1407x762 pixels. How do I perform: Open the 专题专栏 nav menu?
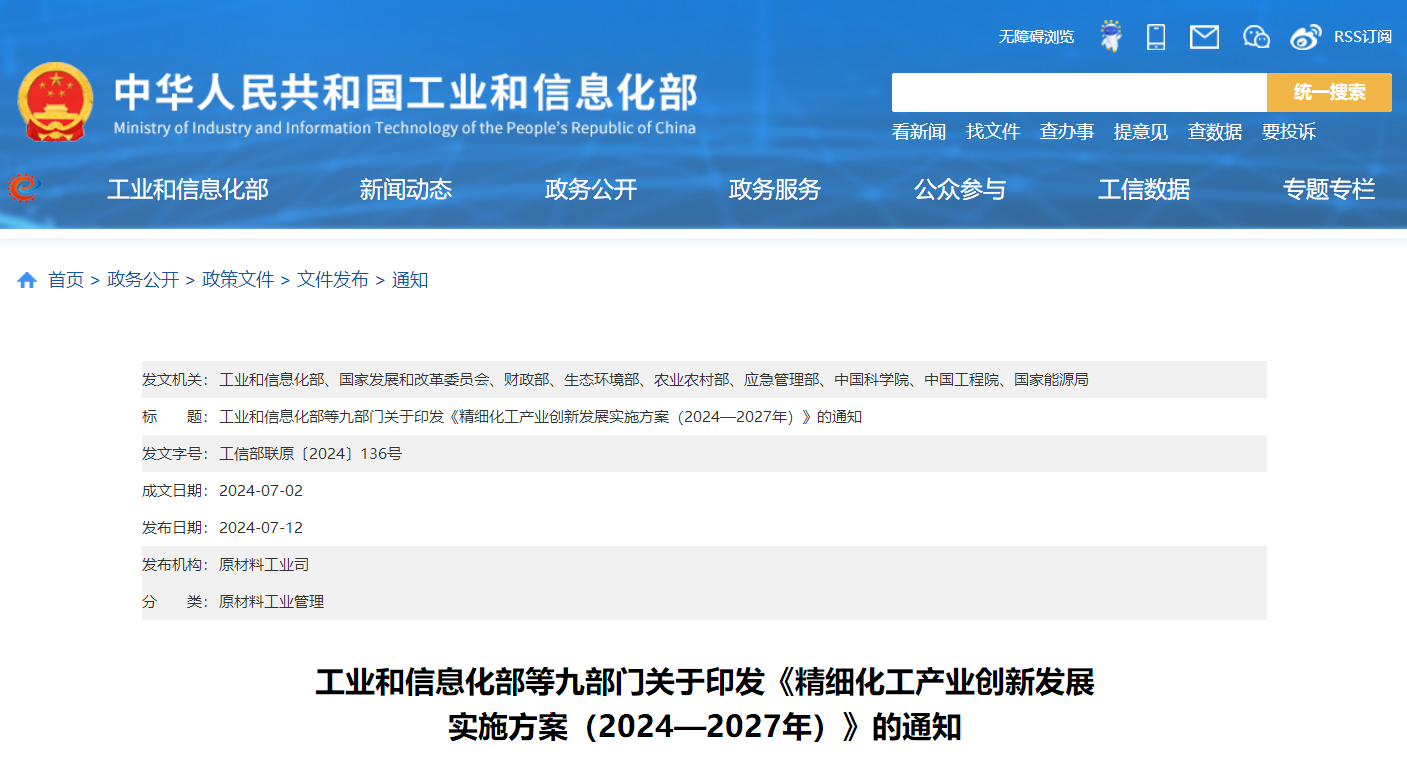click(1329, 189)
